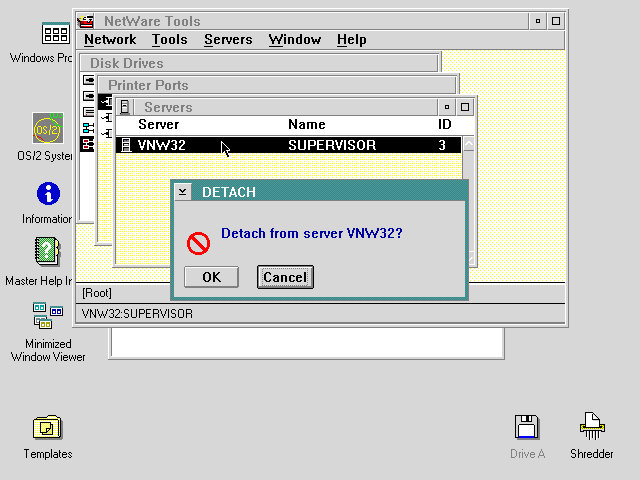This screenshot has height=480, width=640.
Task: Confirm detach by clicking OK
Action: [211, 277]
